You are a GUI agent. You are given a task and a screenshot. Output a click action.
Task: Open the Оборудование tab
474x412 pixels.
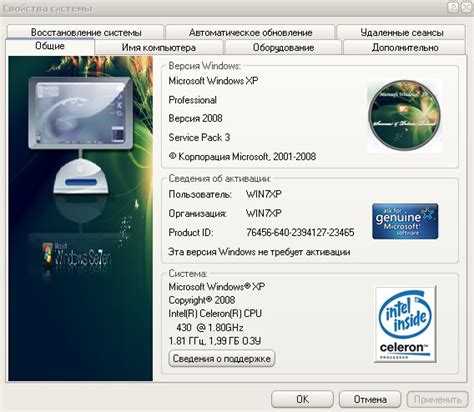pyautogui.click(x=283, y=47)
